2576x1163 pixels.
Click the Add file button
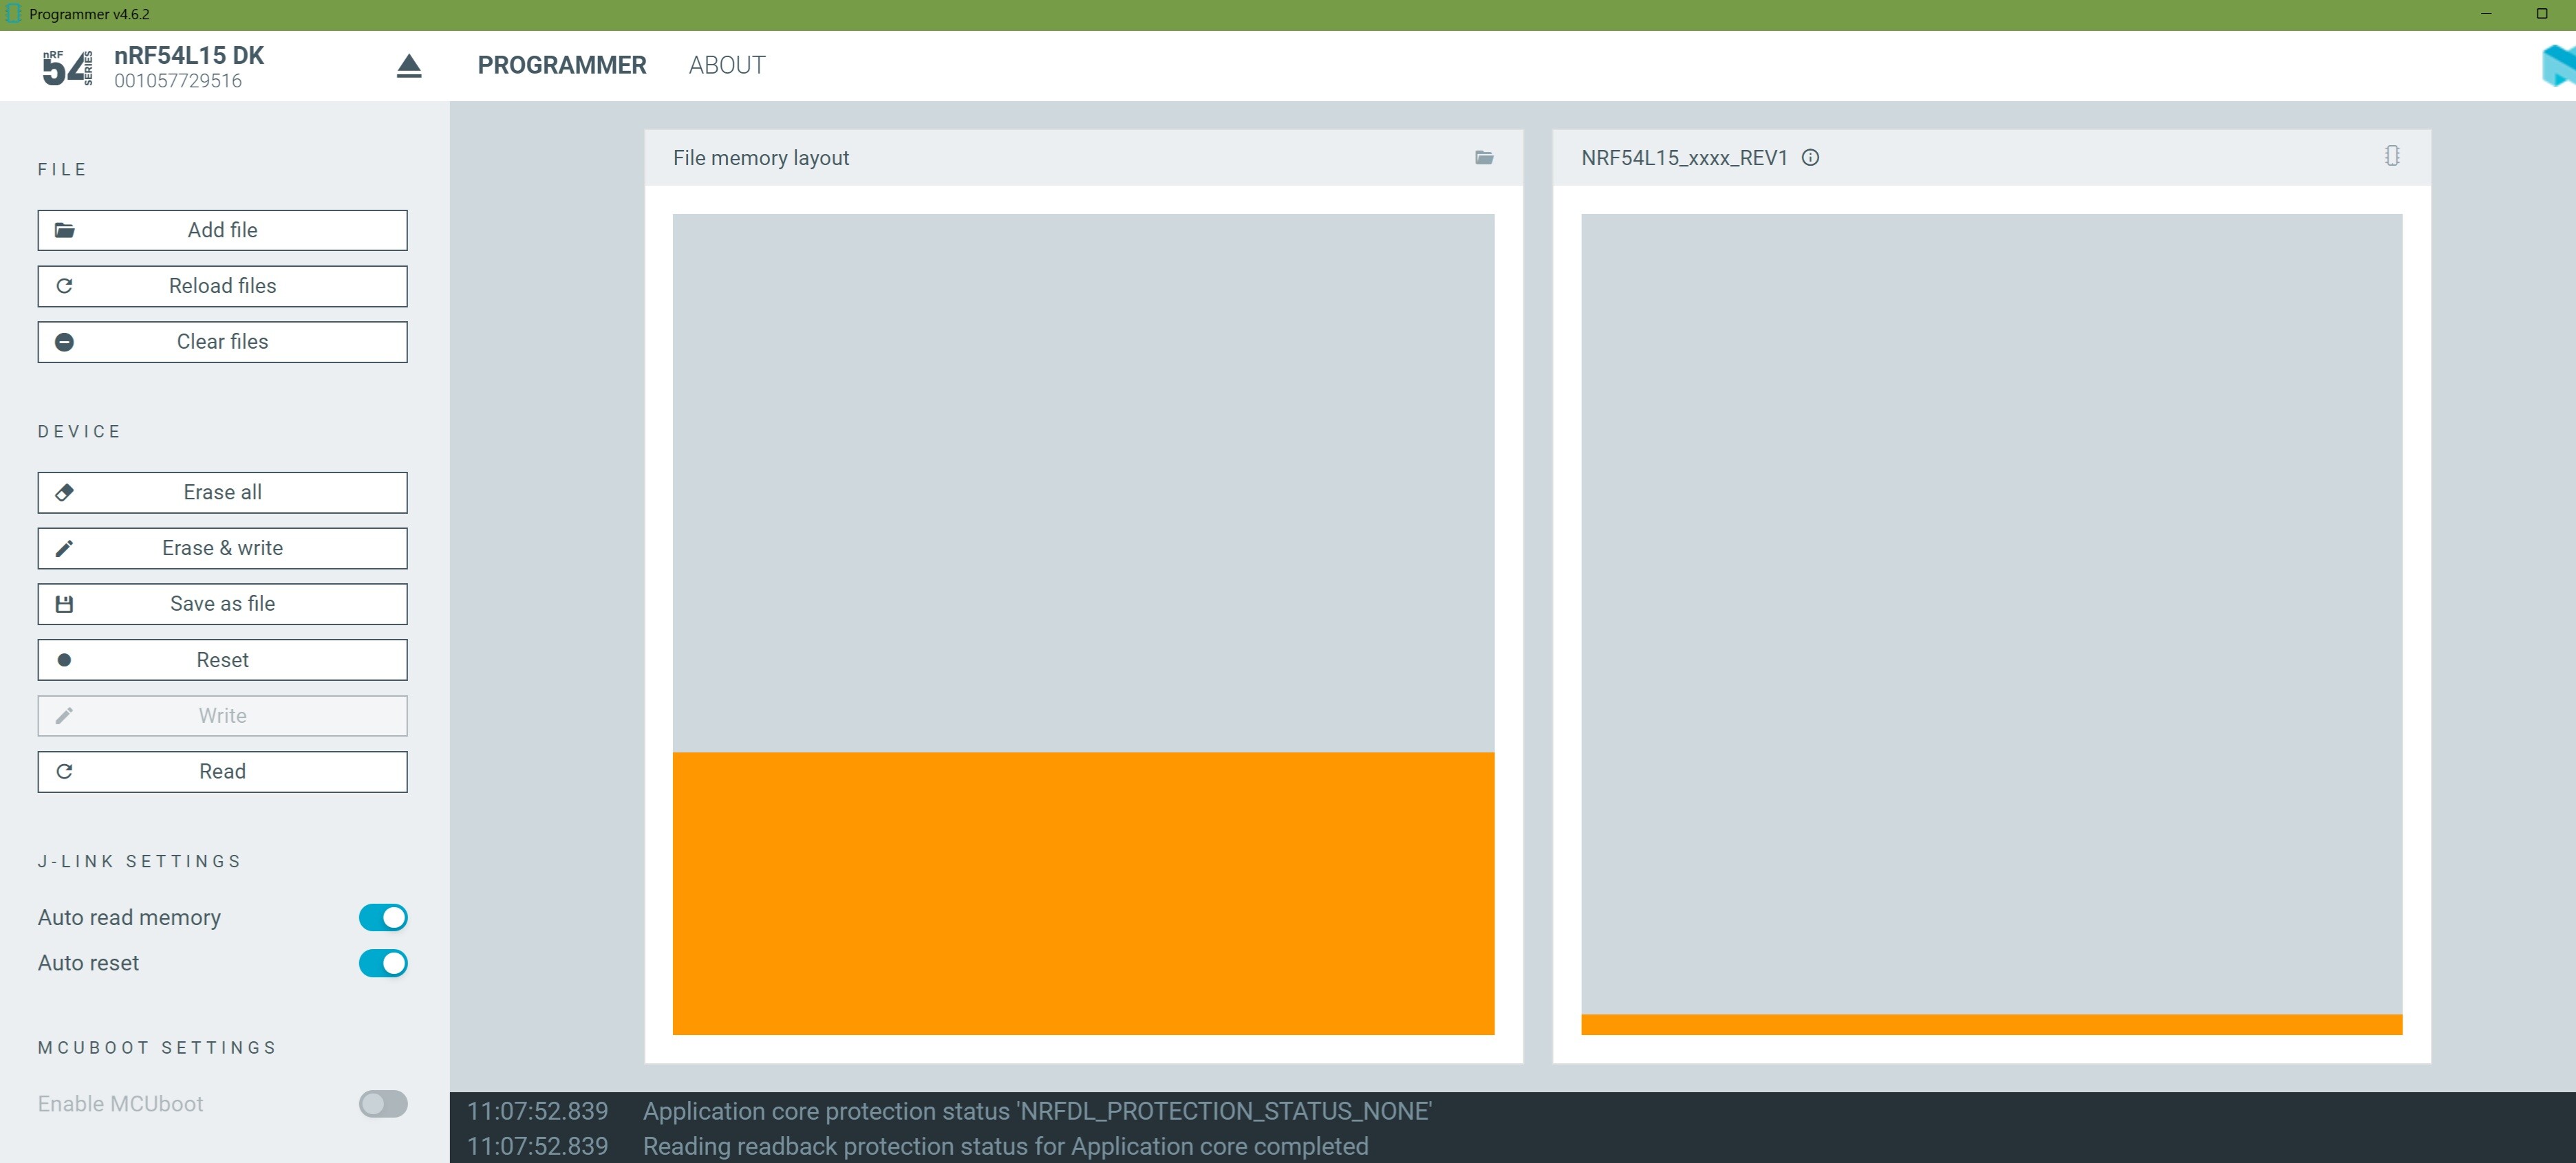(x=222, y=230)
